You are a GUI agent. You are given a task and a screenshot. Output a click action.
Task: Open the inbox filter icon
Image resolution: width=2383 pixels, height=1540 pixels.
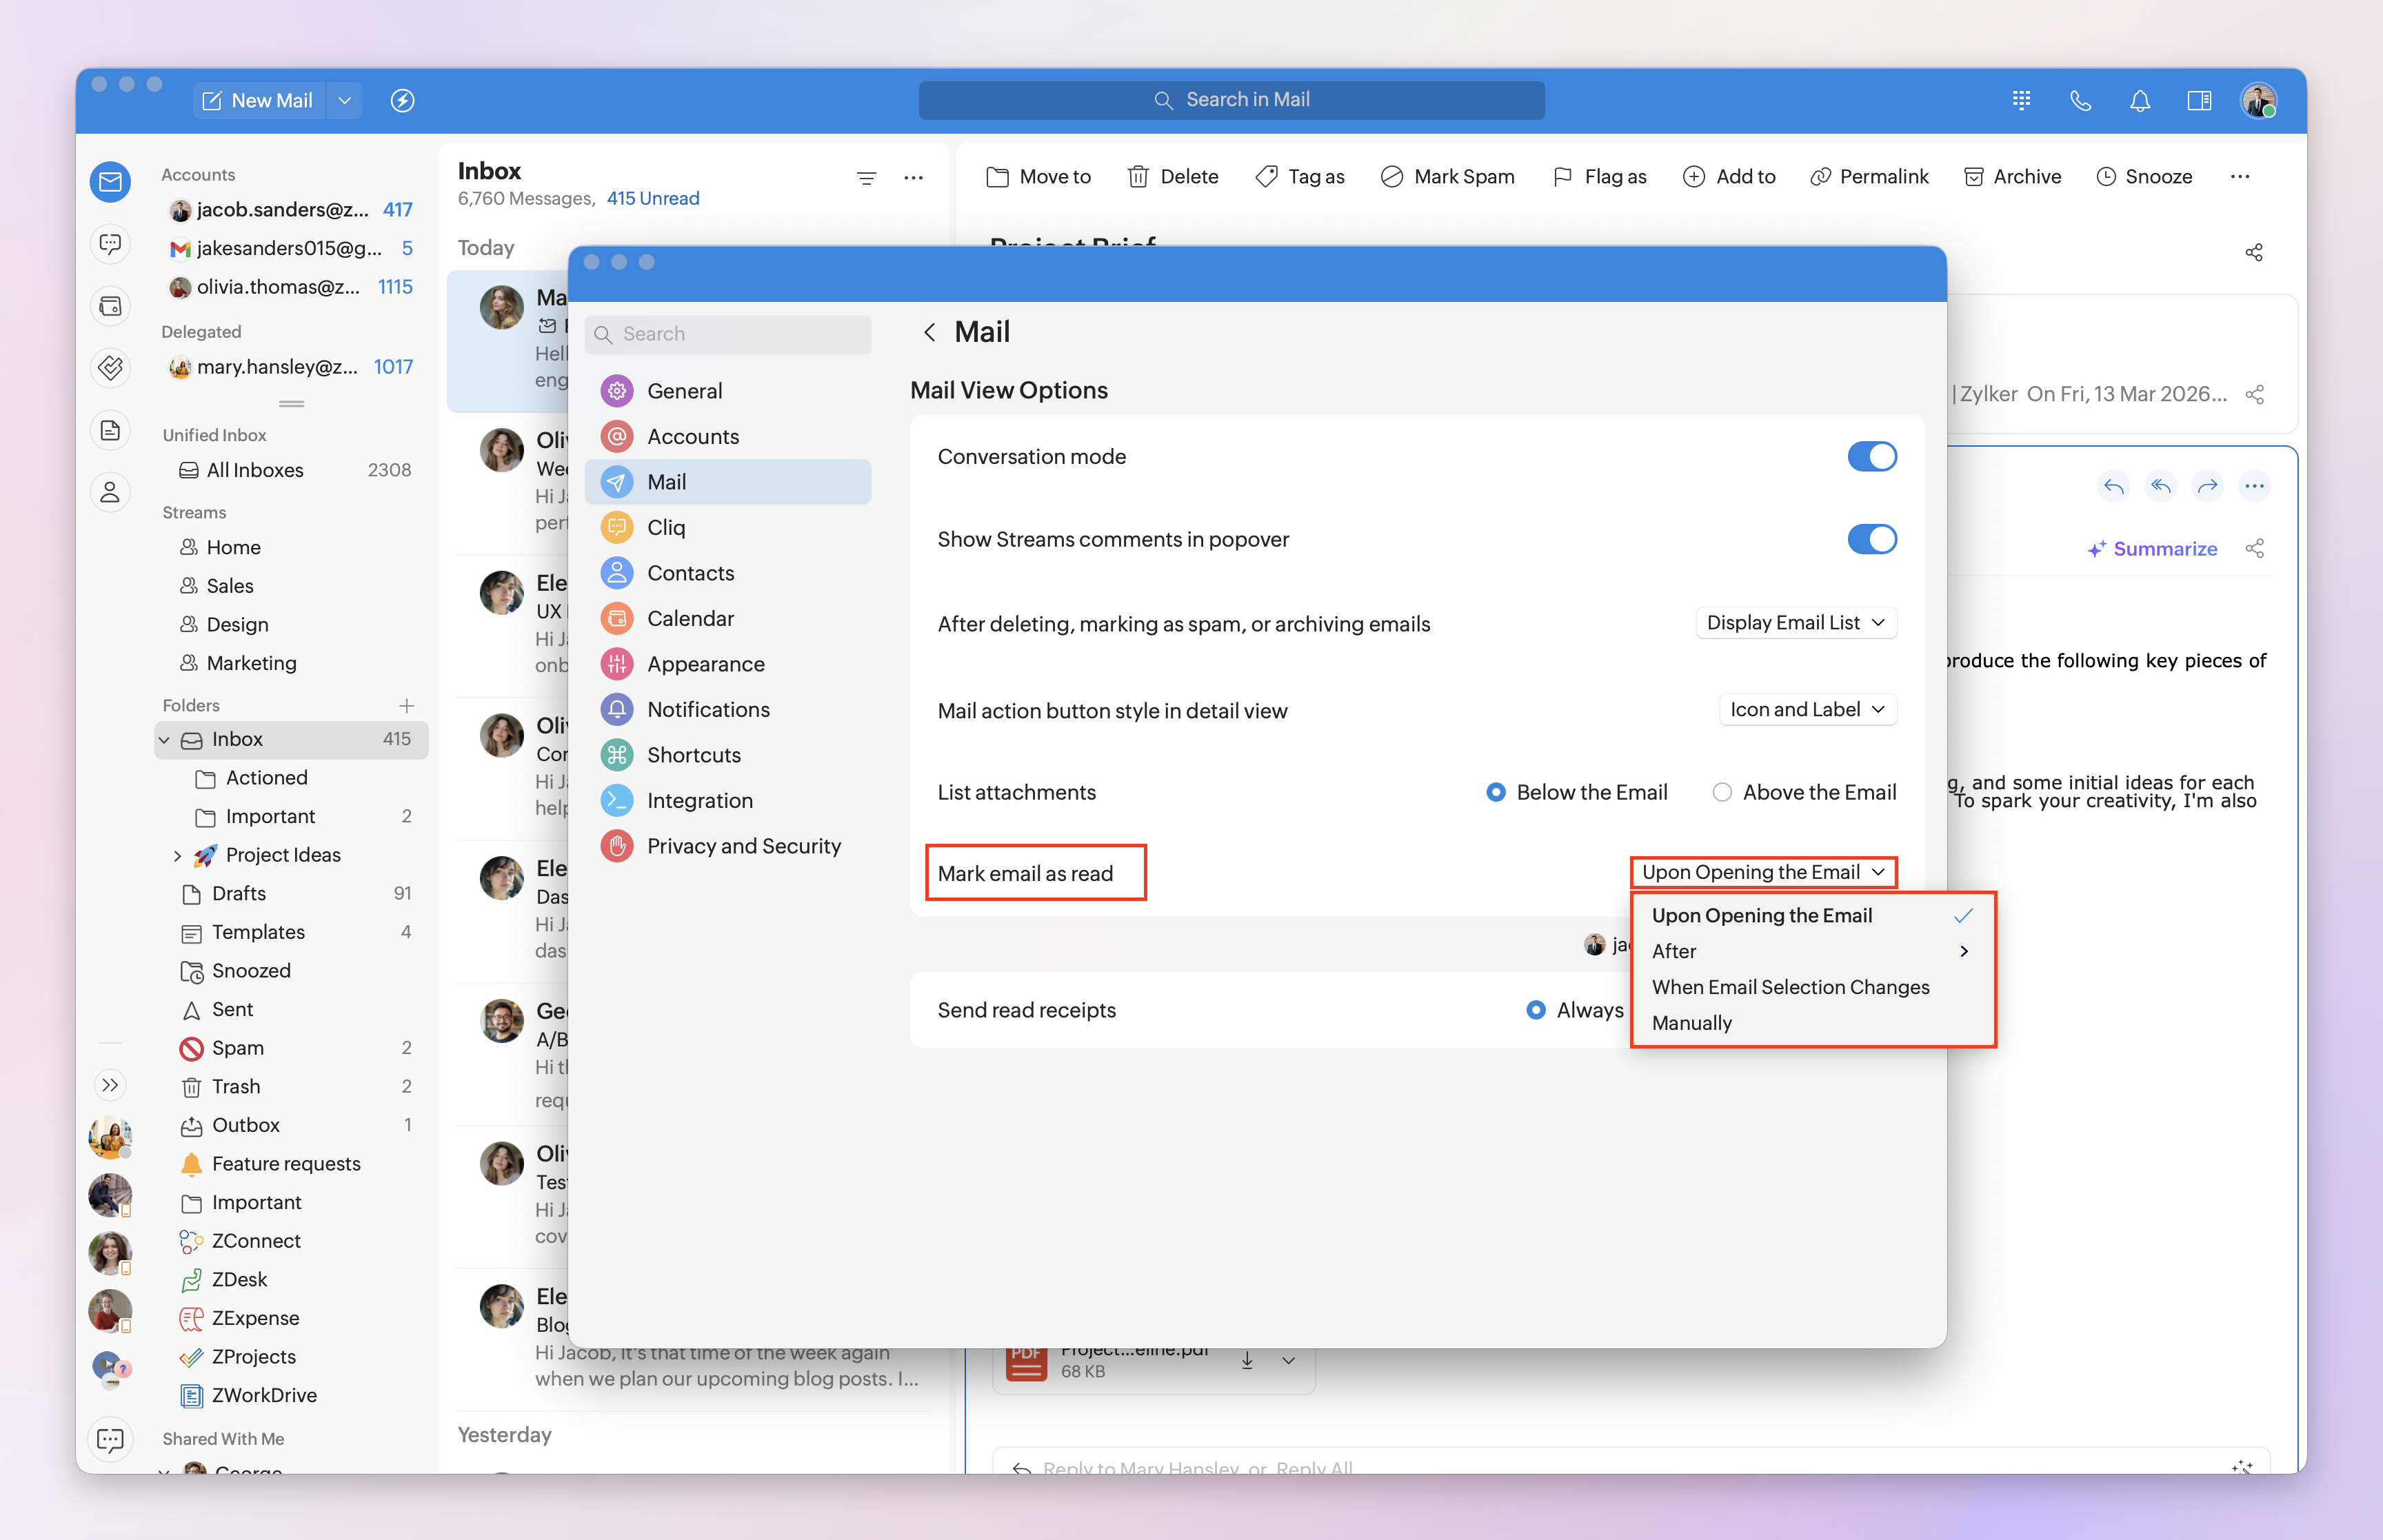point(866,178)
